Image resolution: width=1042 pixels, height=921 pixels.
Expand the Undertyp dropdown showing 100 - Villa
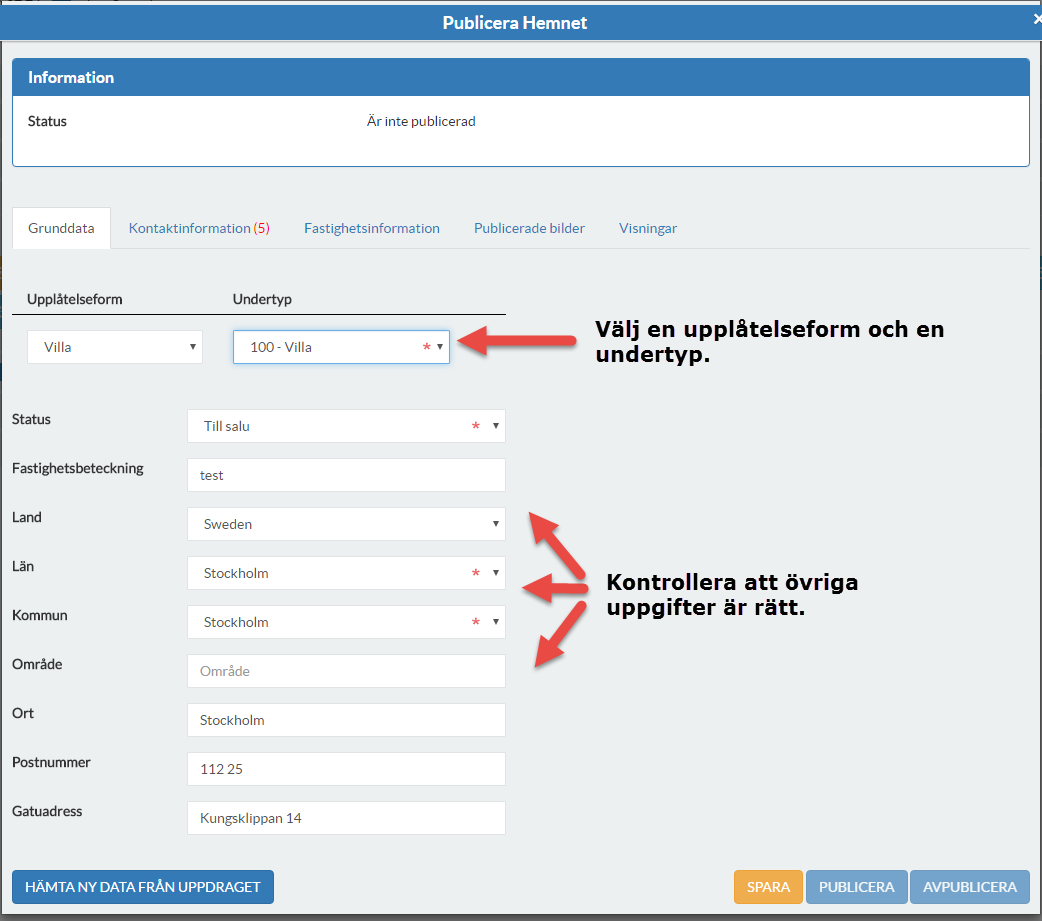[x=341, y=347]
